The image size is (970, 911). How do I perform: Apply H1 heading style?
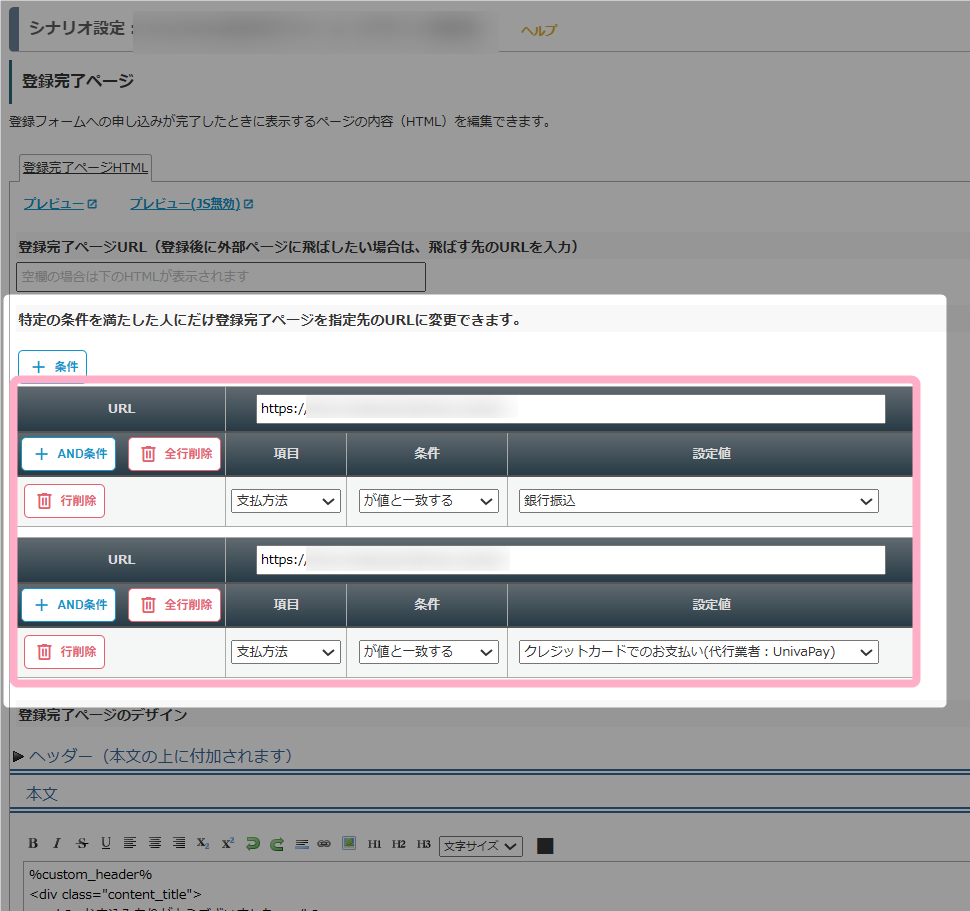375,844
